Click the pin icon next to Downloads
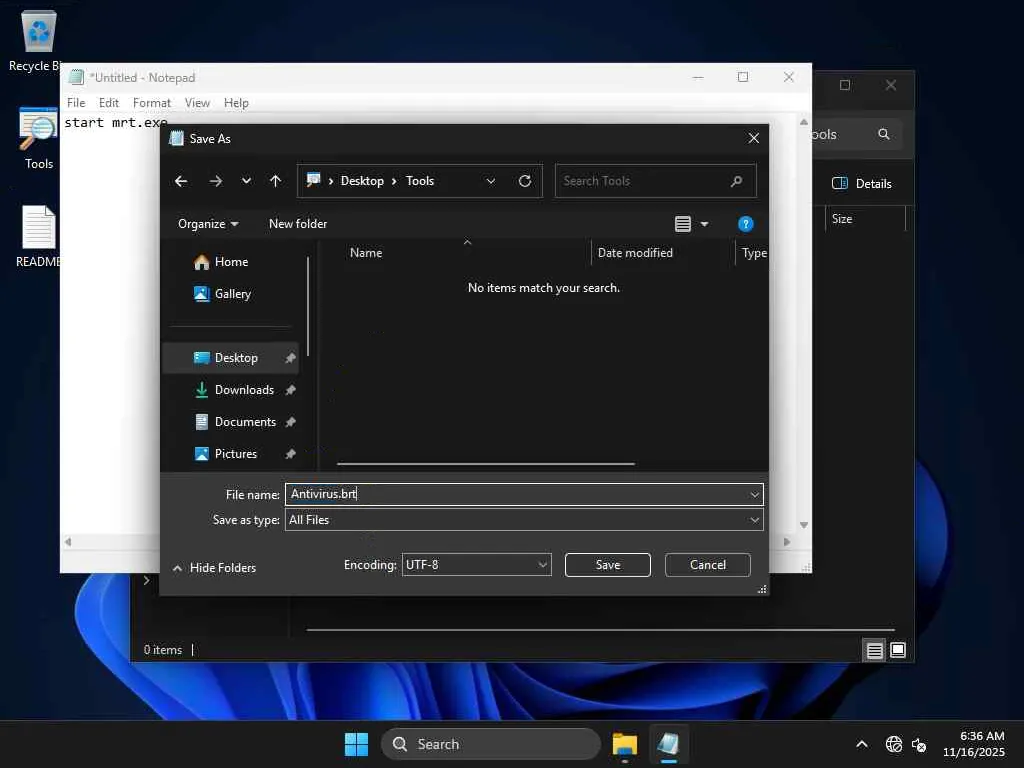This screenshot has width=1024, height=768. [290, 390]
